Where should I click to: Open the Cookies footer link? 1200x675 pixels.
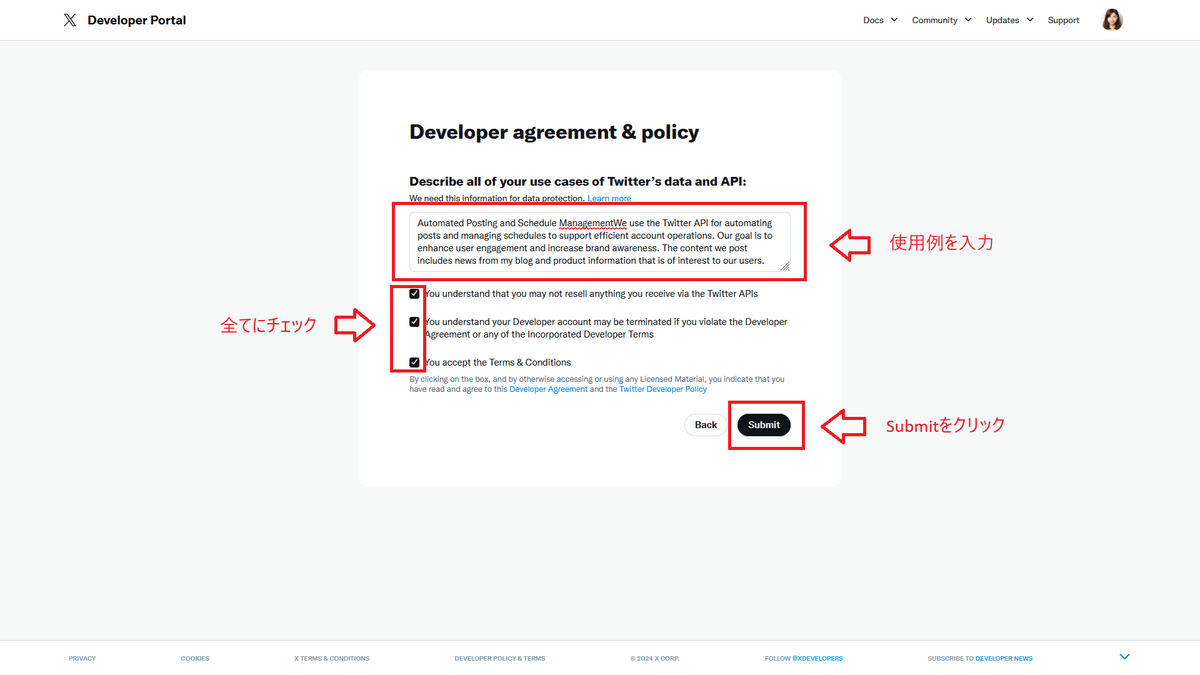195,658
